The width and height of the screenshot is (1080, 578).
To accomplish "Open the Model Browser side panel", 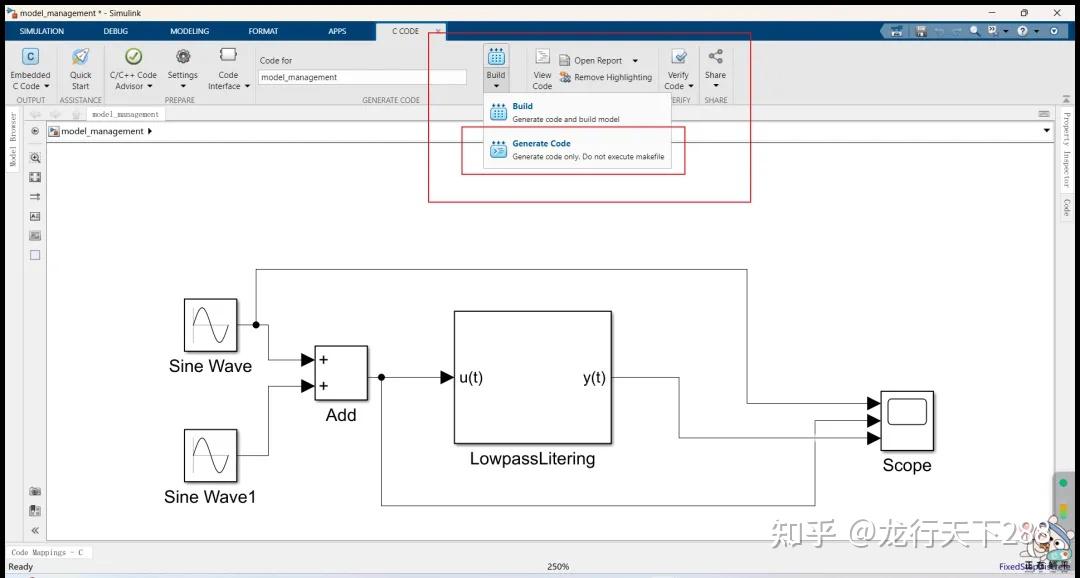I will click(x=12, y=140).
